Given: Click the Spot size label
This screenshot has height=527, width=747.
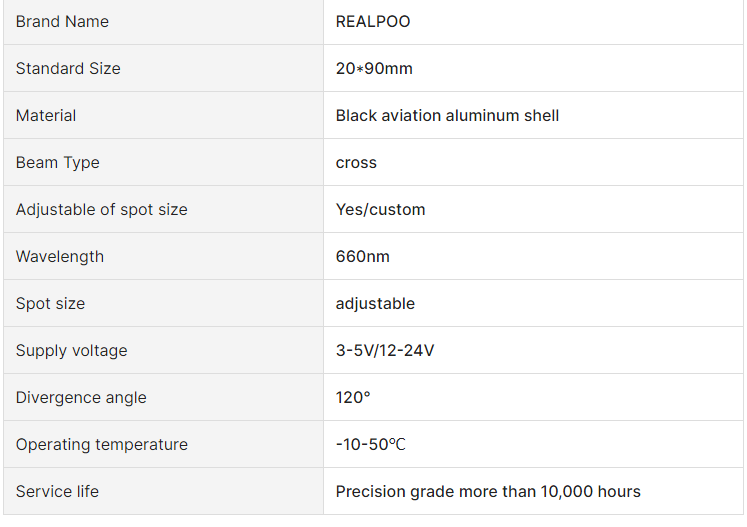Looking at the screenshot, I should click(x=50, y=304).
